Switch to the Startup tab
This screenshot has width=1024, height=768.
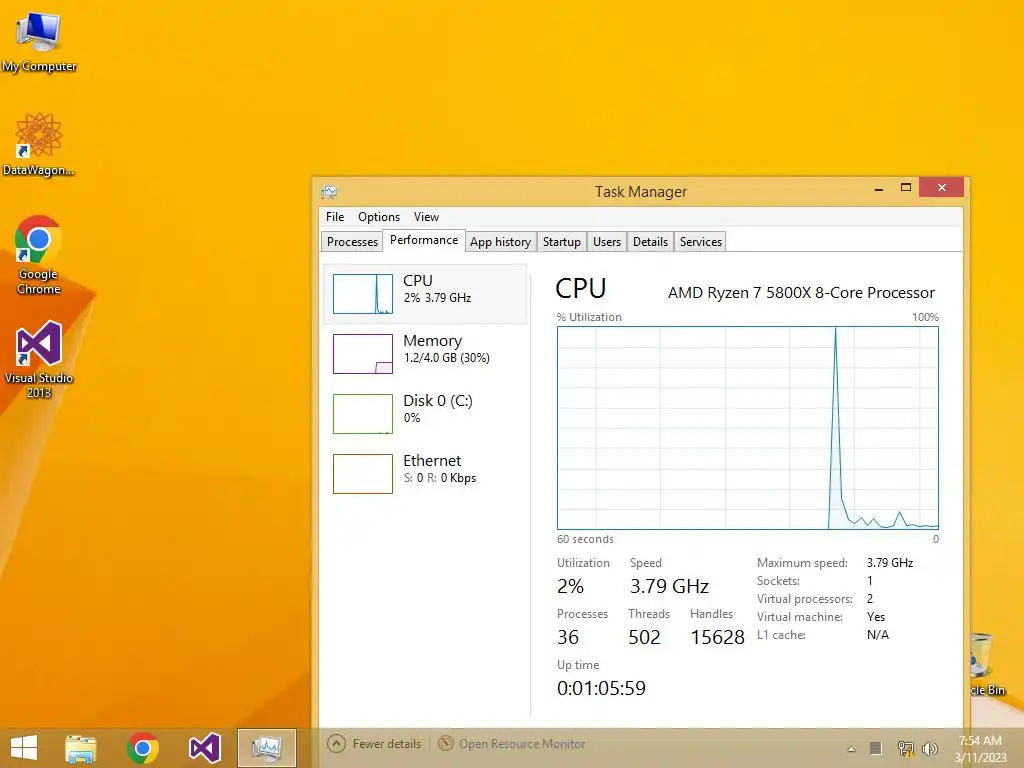pos(562,242)
